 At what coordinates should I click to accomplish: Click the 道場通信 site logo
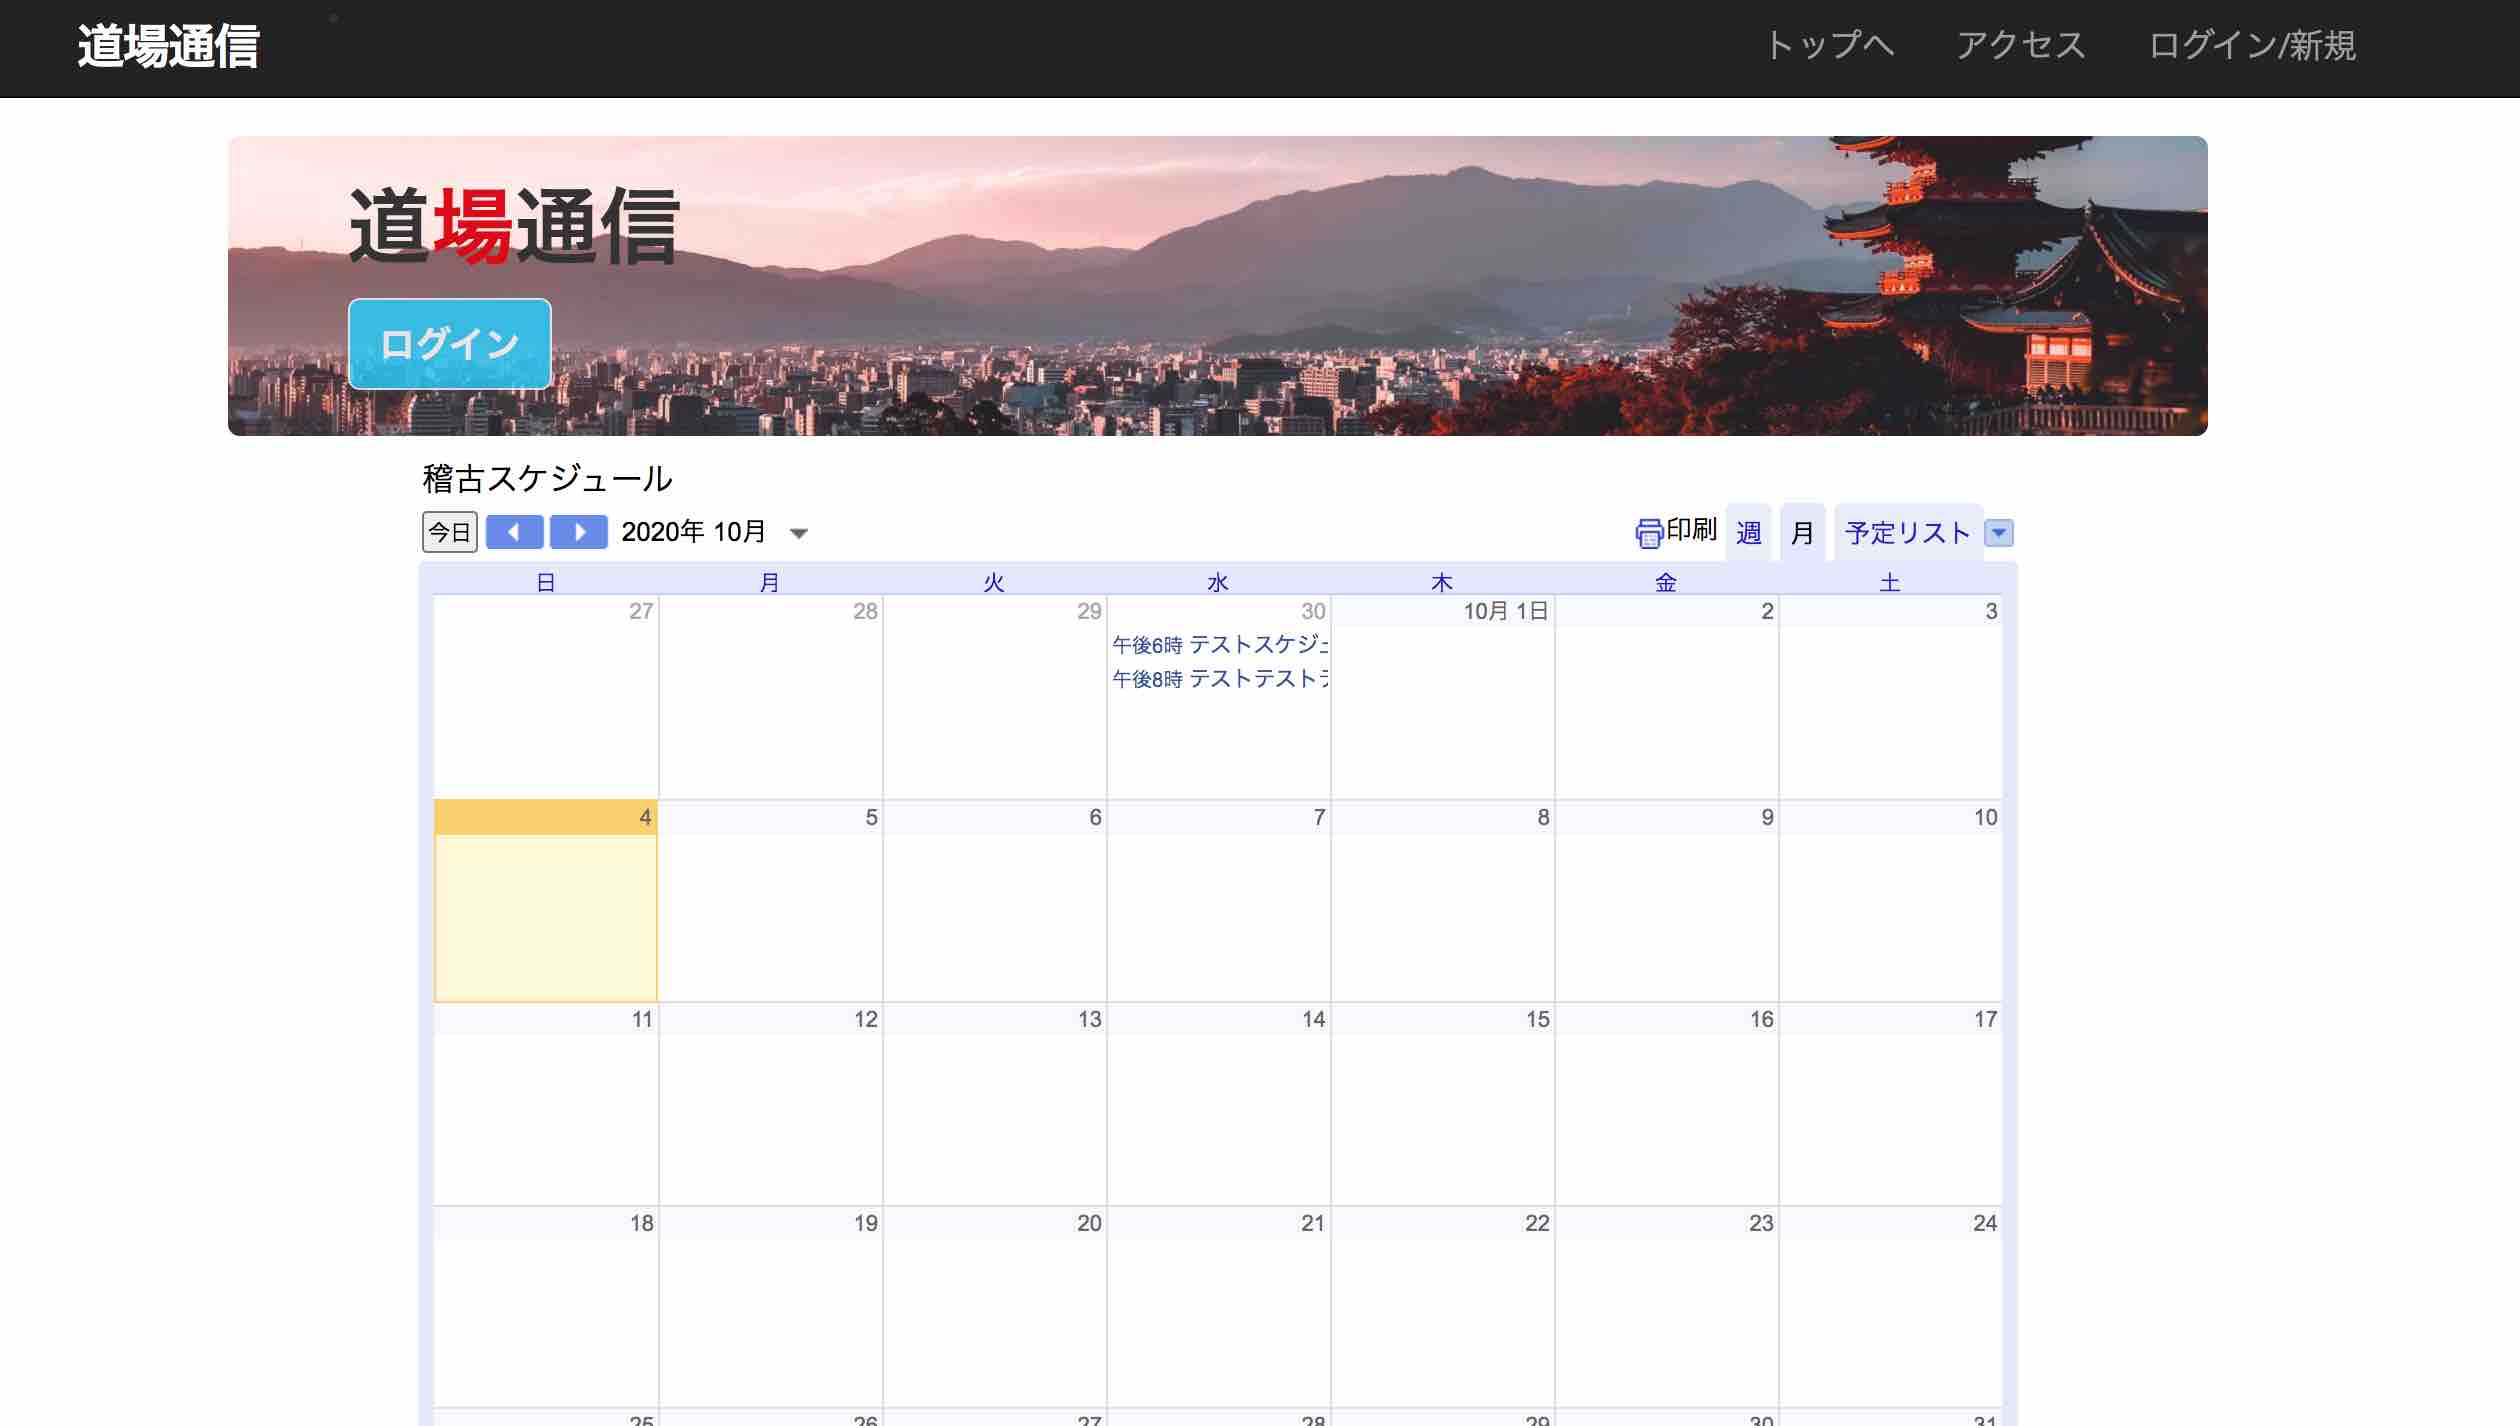point(167,43)
